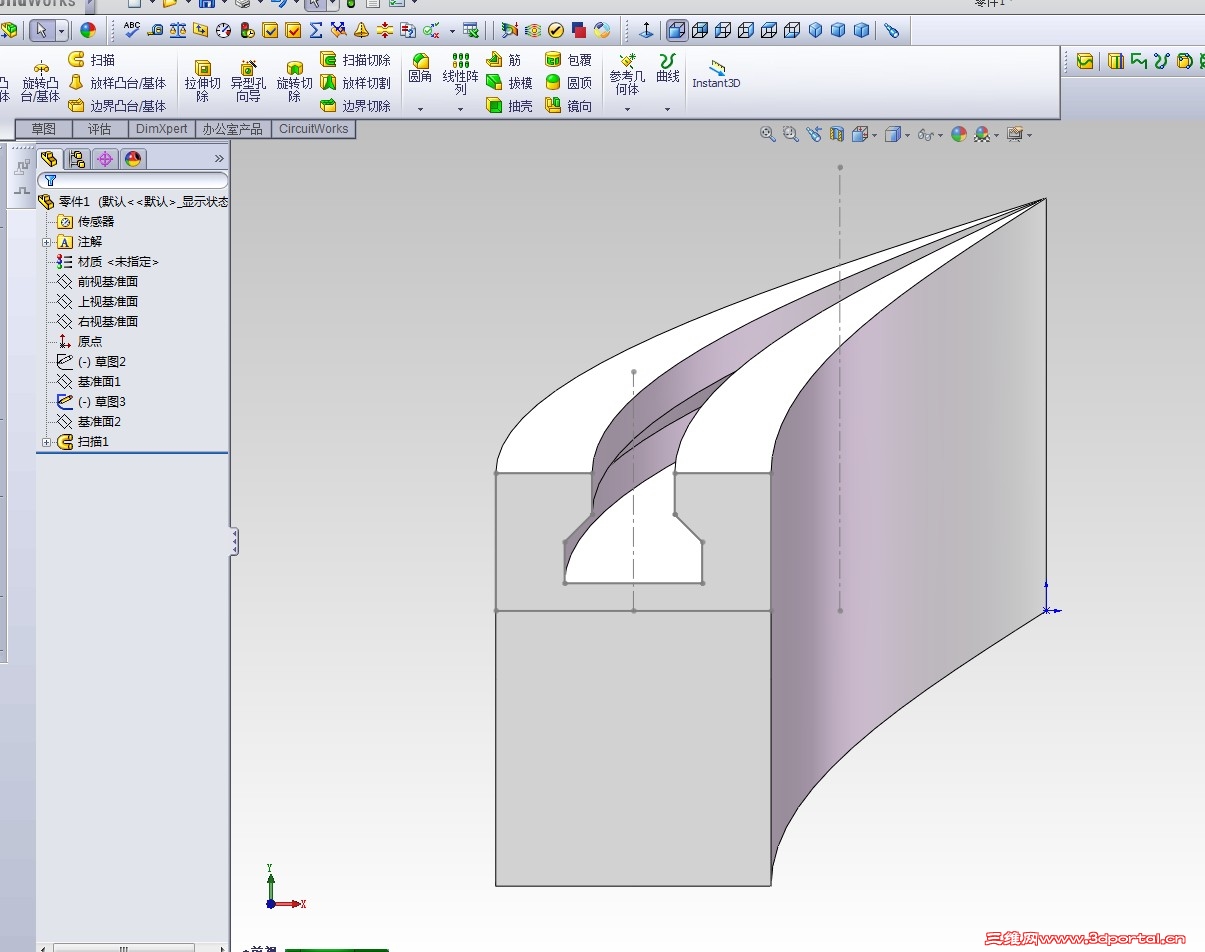Open the apply scene dropdown
This screenshot has width=1205, height=952.
(x=986, y=134)
